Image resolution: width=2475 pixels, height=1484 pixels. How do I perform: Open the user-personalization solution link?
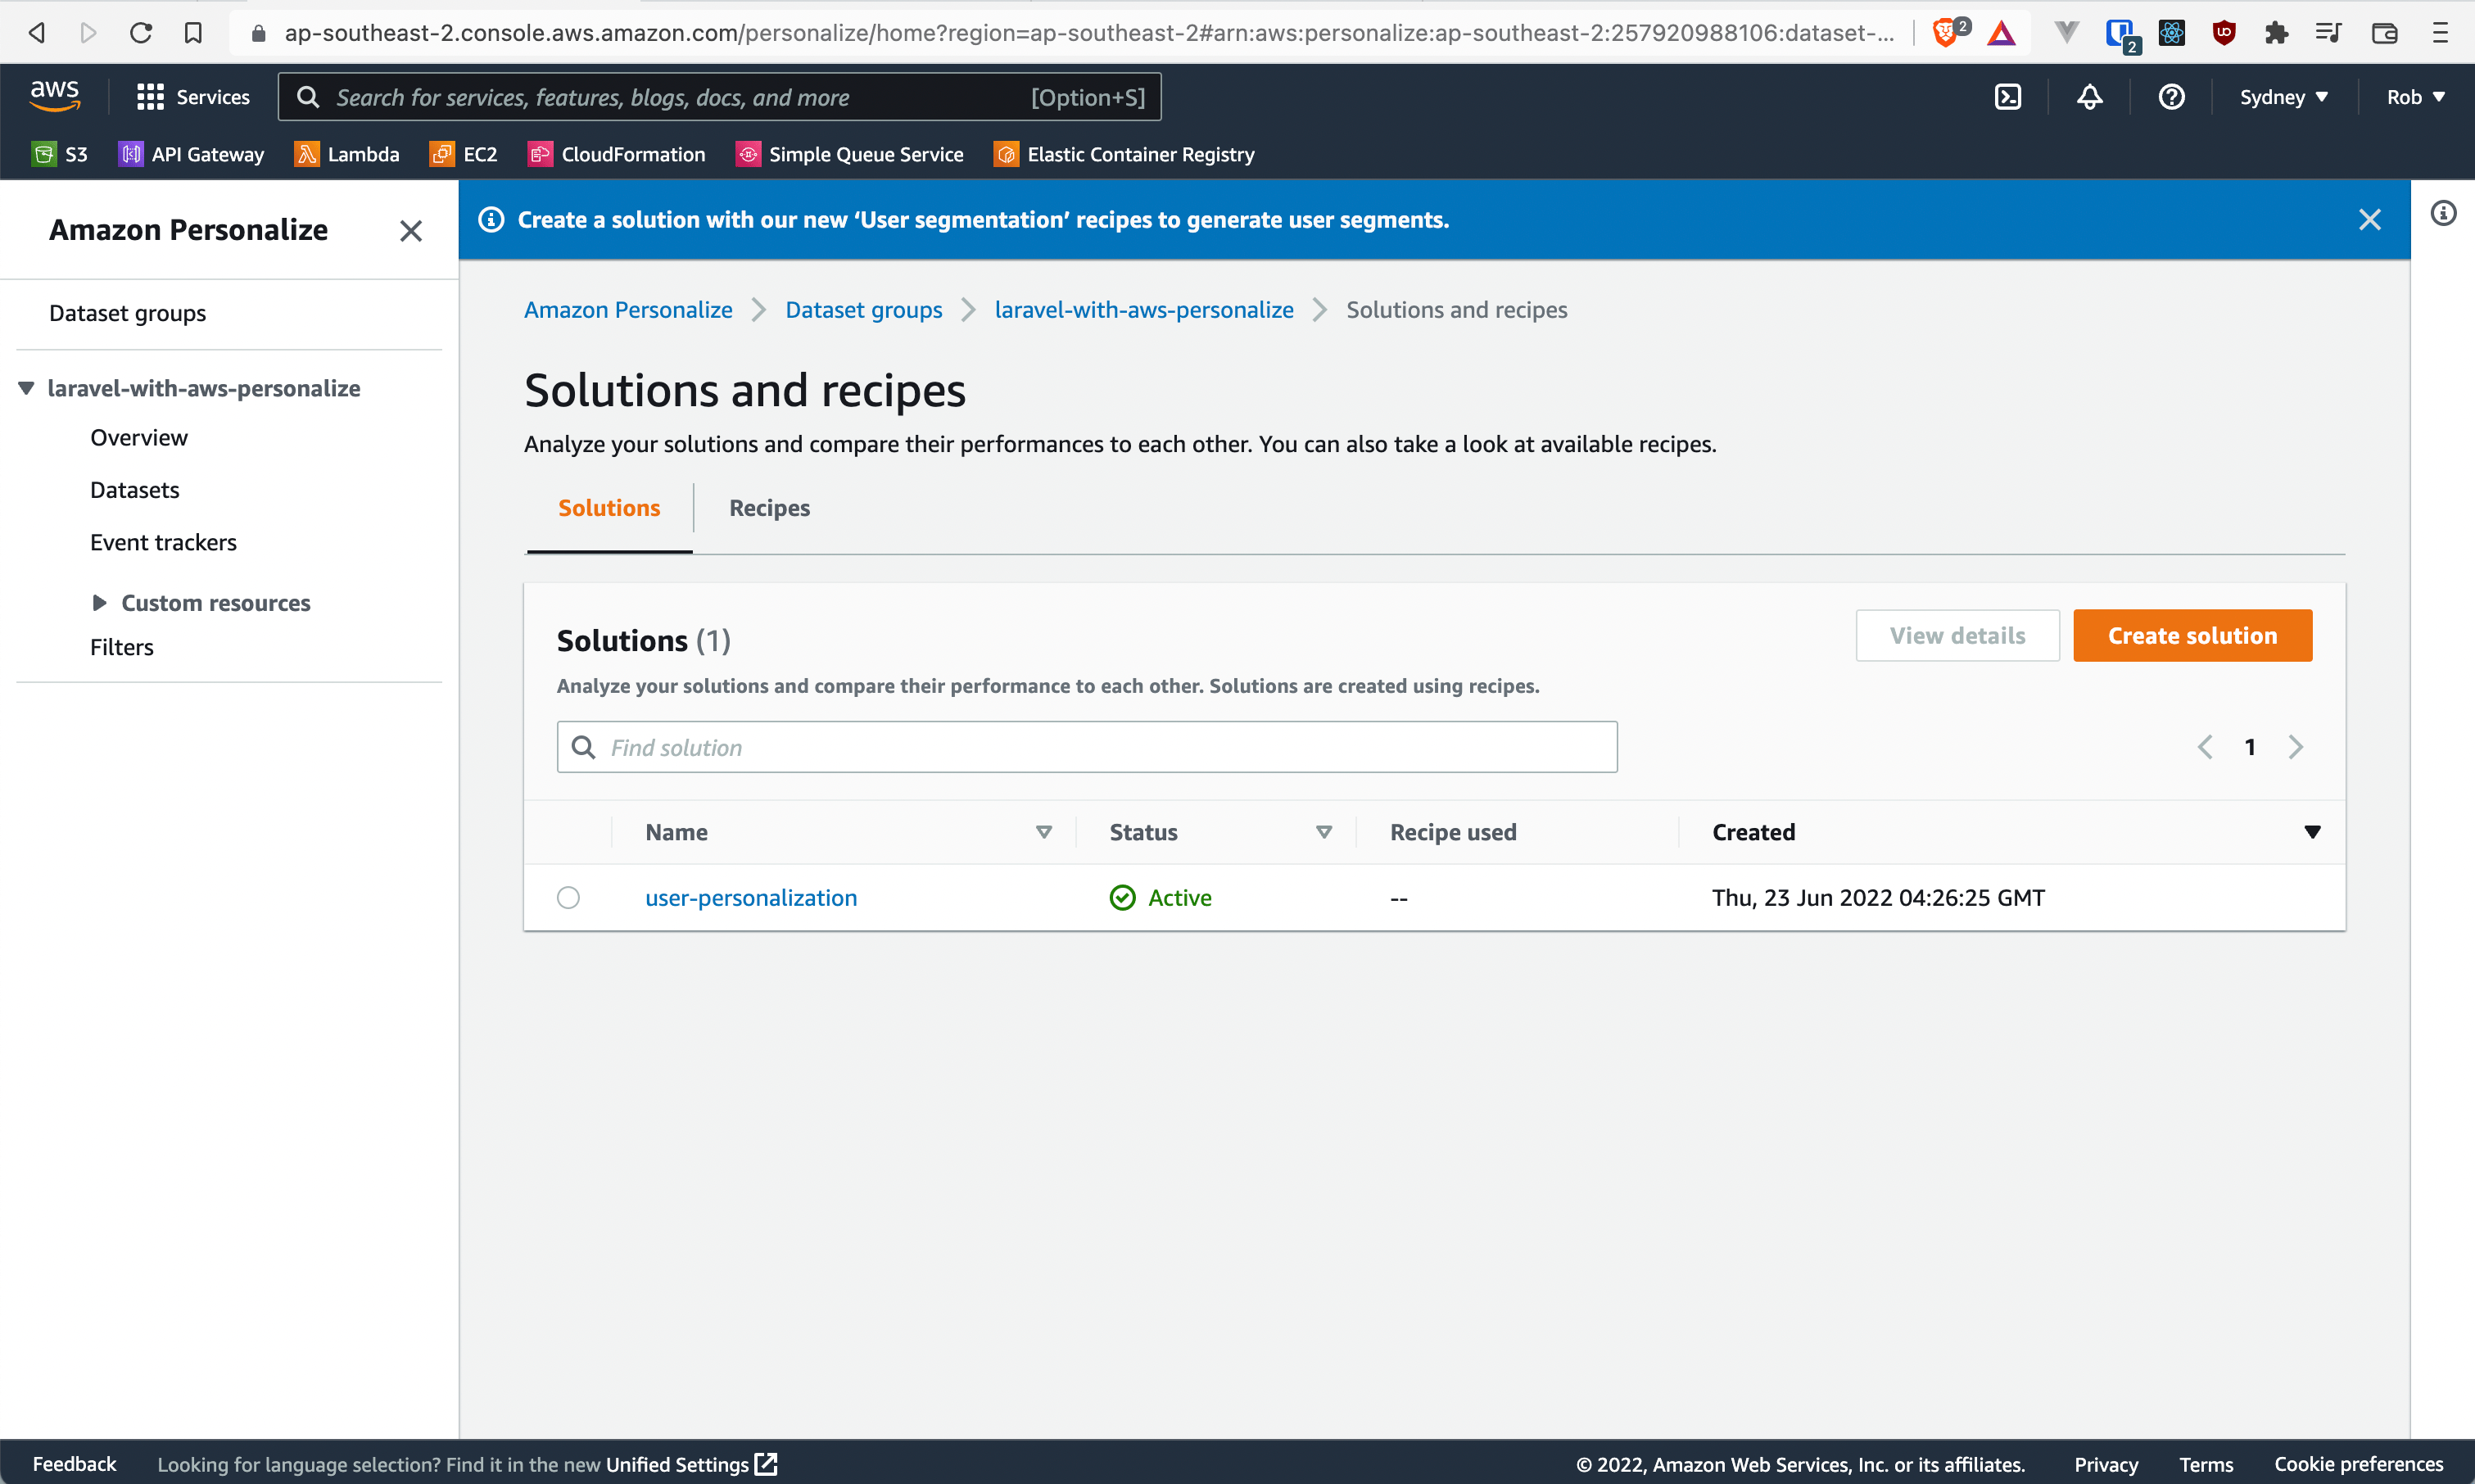[751, 897]
